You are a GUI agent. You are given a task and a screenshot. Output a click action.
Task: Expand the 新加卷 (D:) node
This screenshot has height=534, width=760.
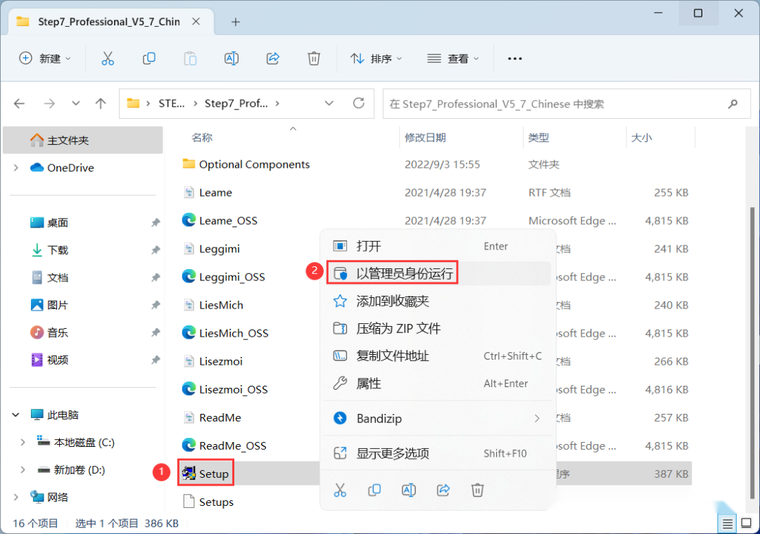(x=22, y=470)
